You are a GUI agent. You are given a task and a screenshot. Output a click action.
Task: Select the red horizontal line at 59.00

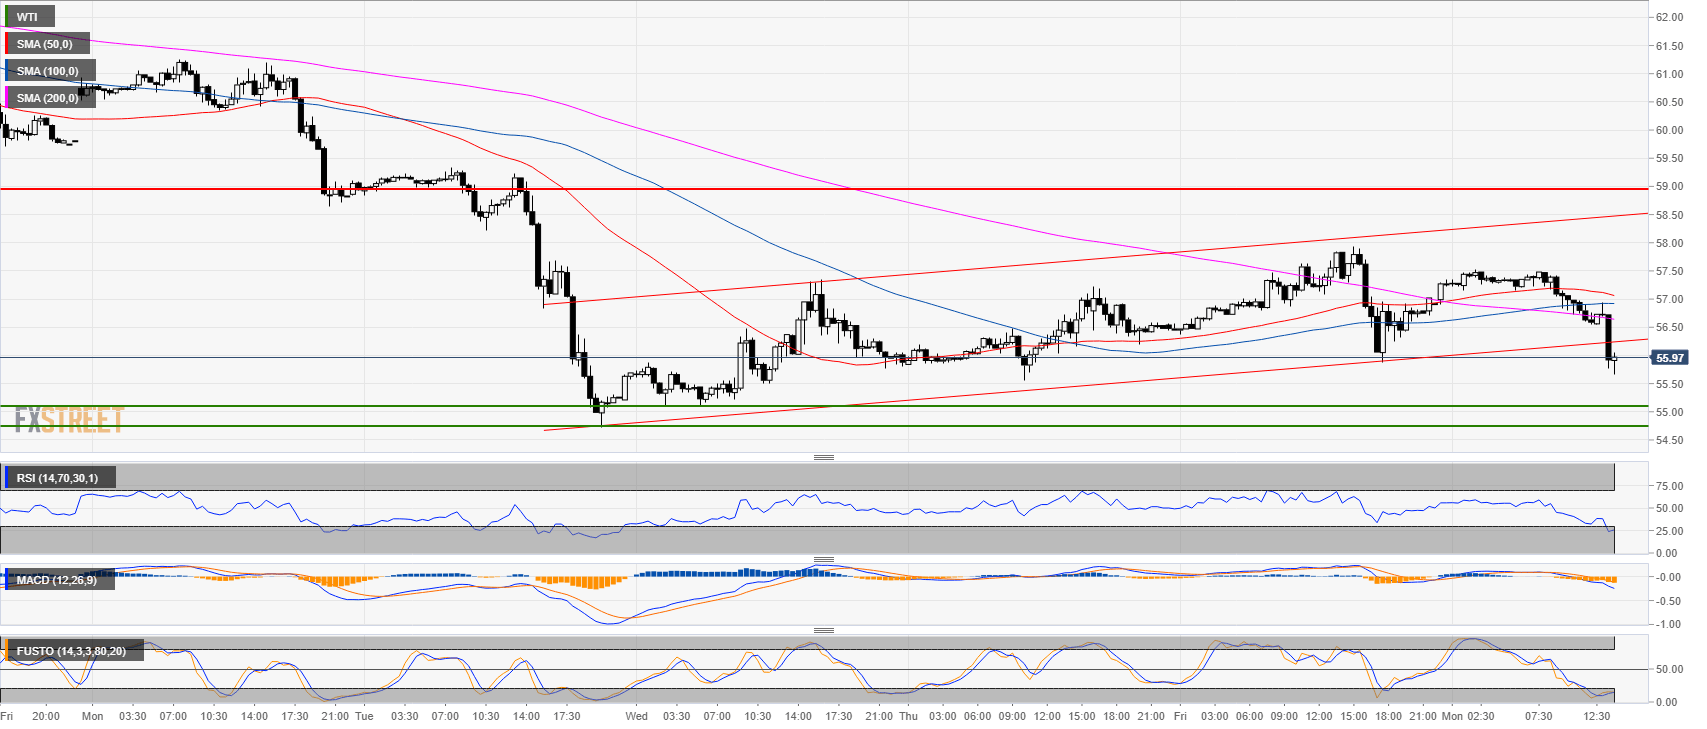[x=800, y=188]
